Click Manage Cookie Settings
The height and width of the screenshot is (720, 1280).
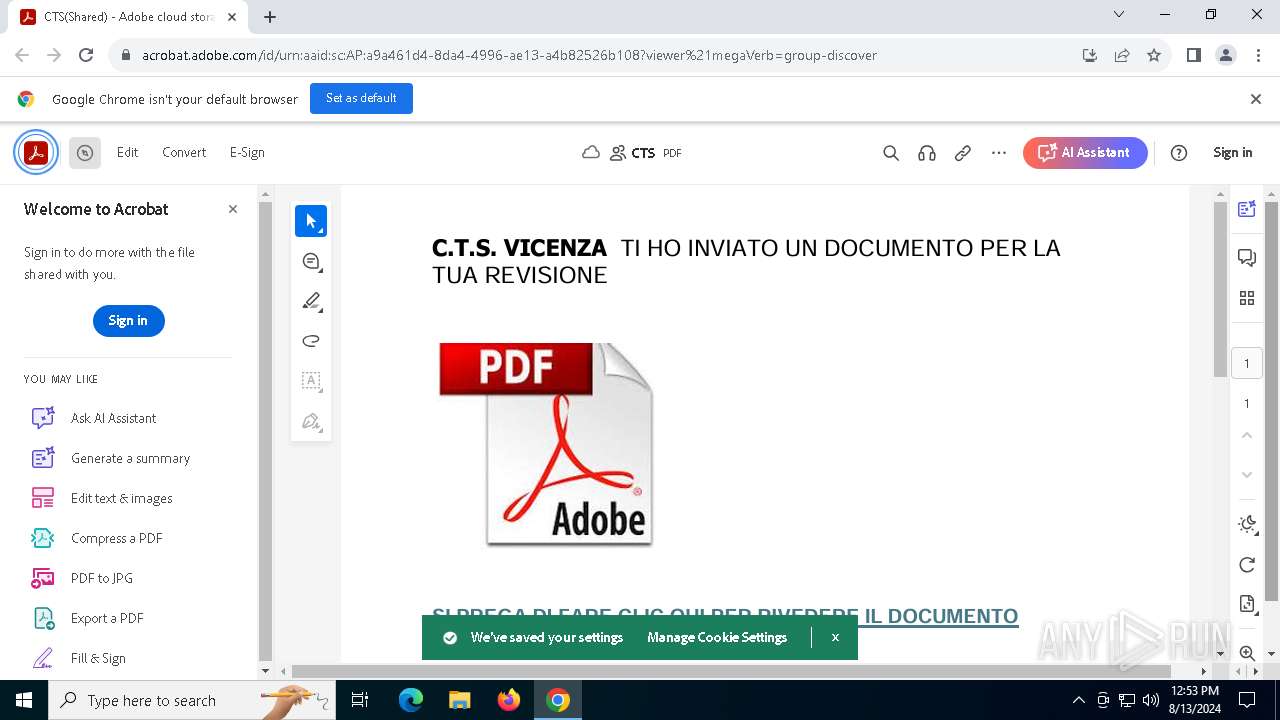717,638
